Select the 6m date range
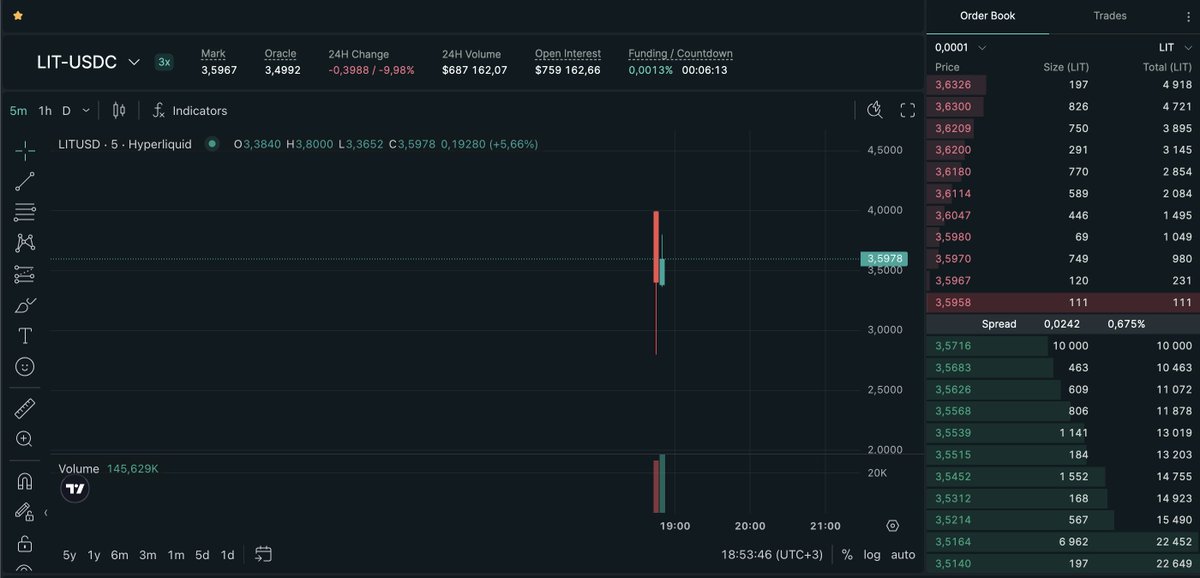The height and width of the screenshot is (578, 1200). point(120,554)
